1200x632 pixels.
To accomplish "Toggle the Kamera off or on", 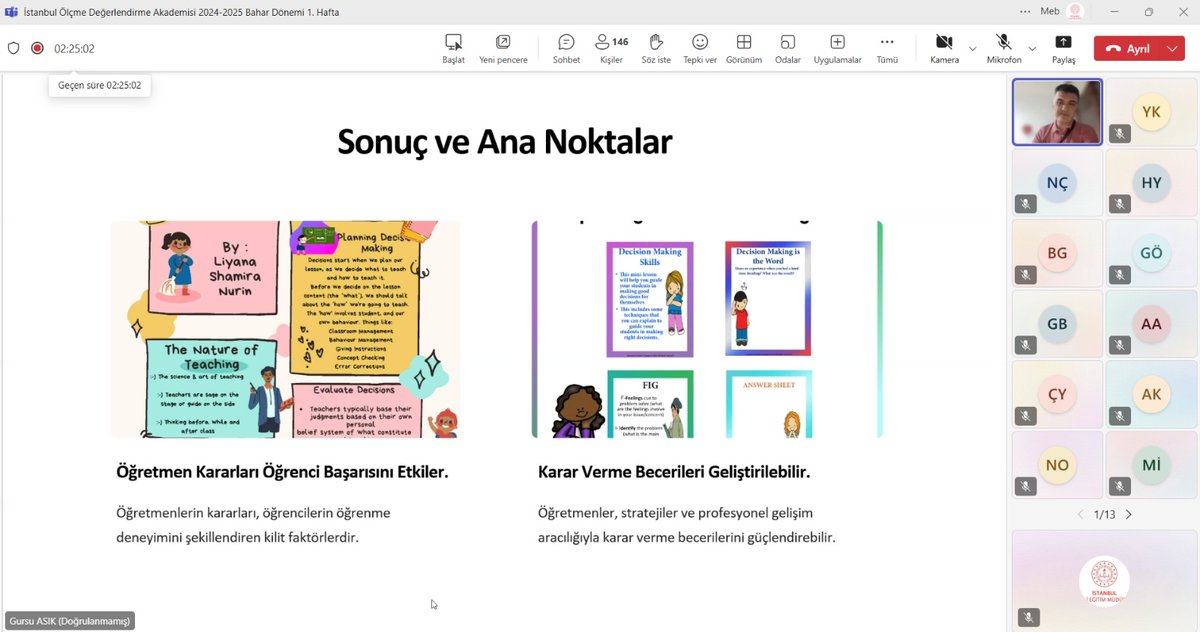I will pos(944,48).
